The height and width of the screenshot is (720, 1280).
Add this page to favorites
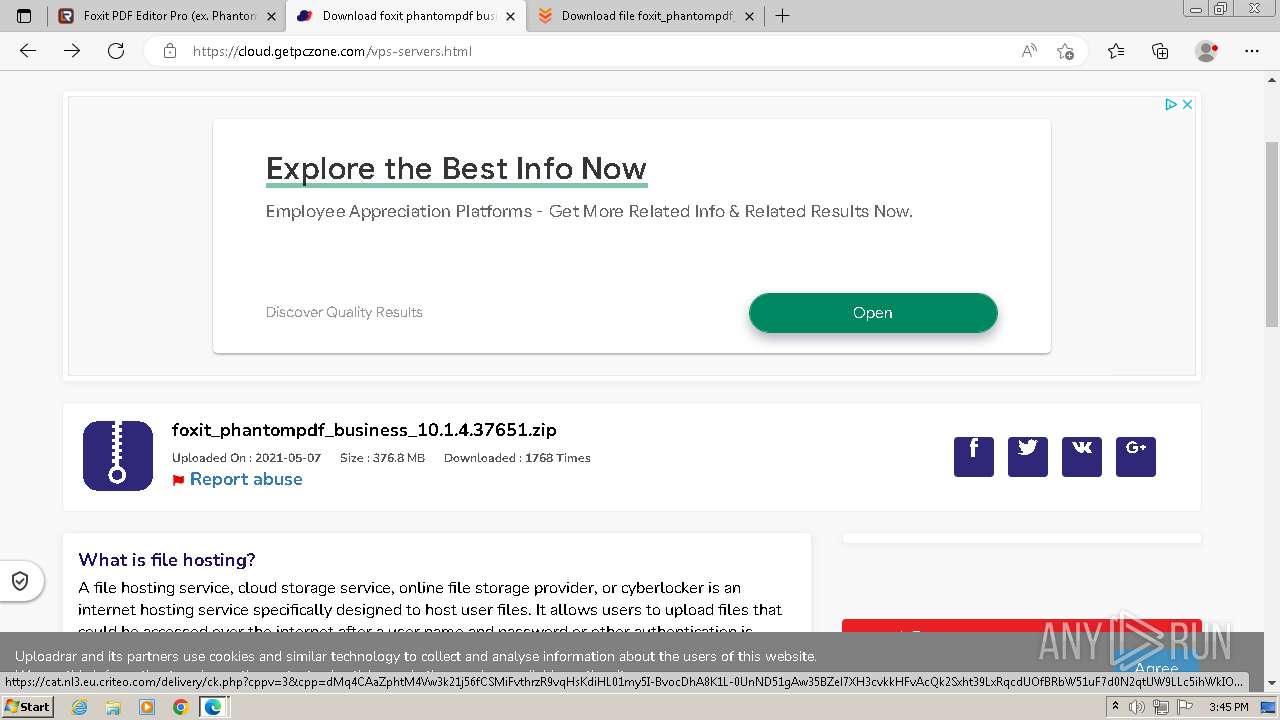point(1066,51)
